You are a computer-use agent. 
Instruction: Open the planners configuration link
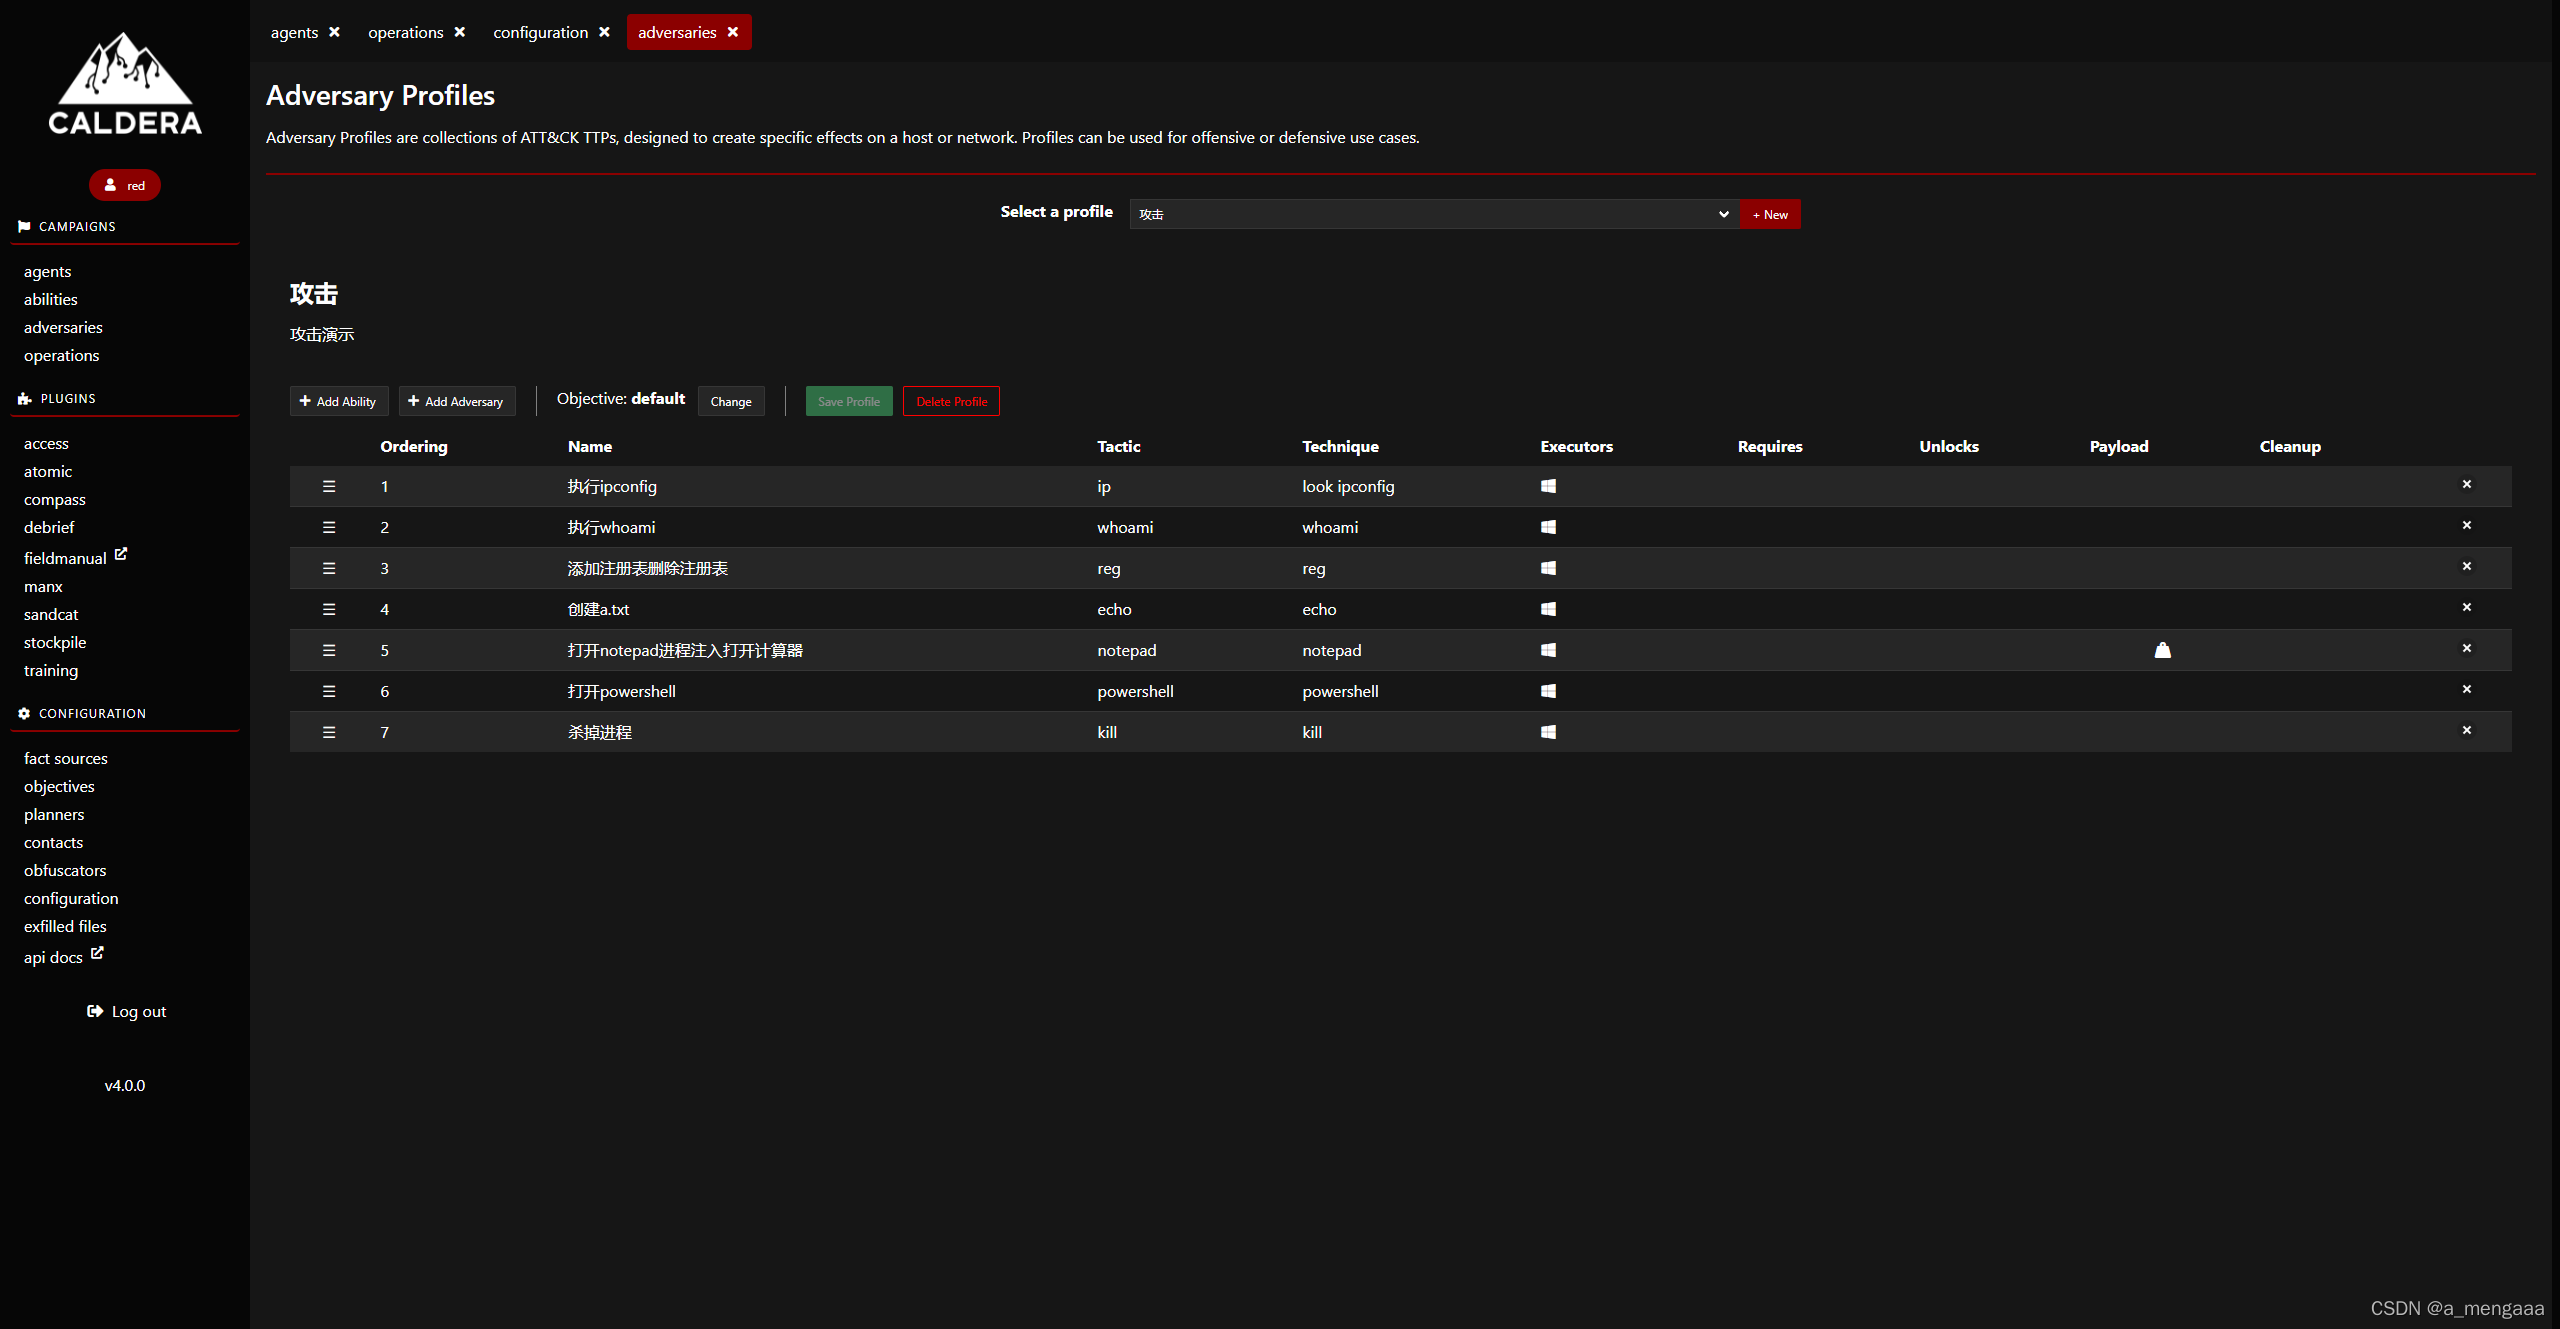[54, 814]
